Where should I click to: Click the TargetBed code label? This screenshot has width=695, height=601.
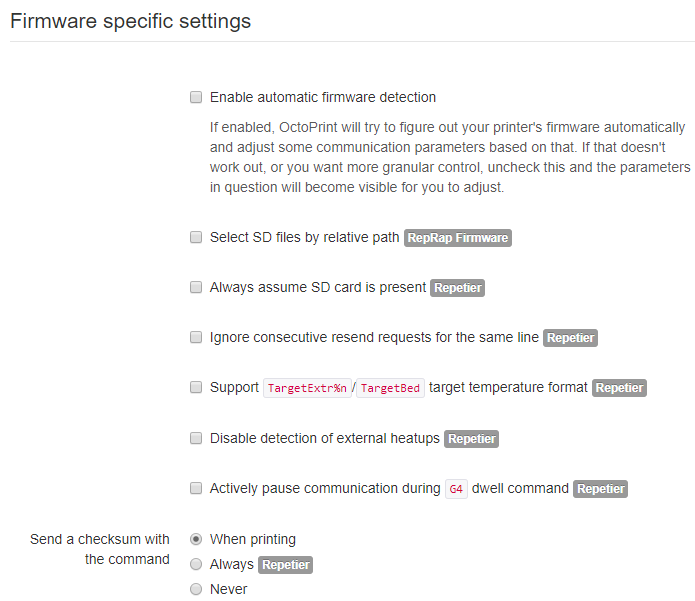[x=390, y=388]
